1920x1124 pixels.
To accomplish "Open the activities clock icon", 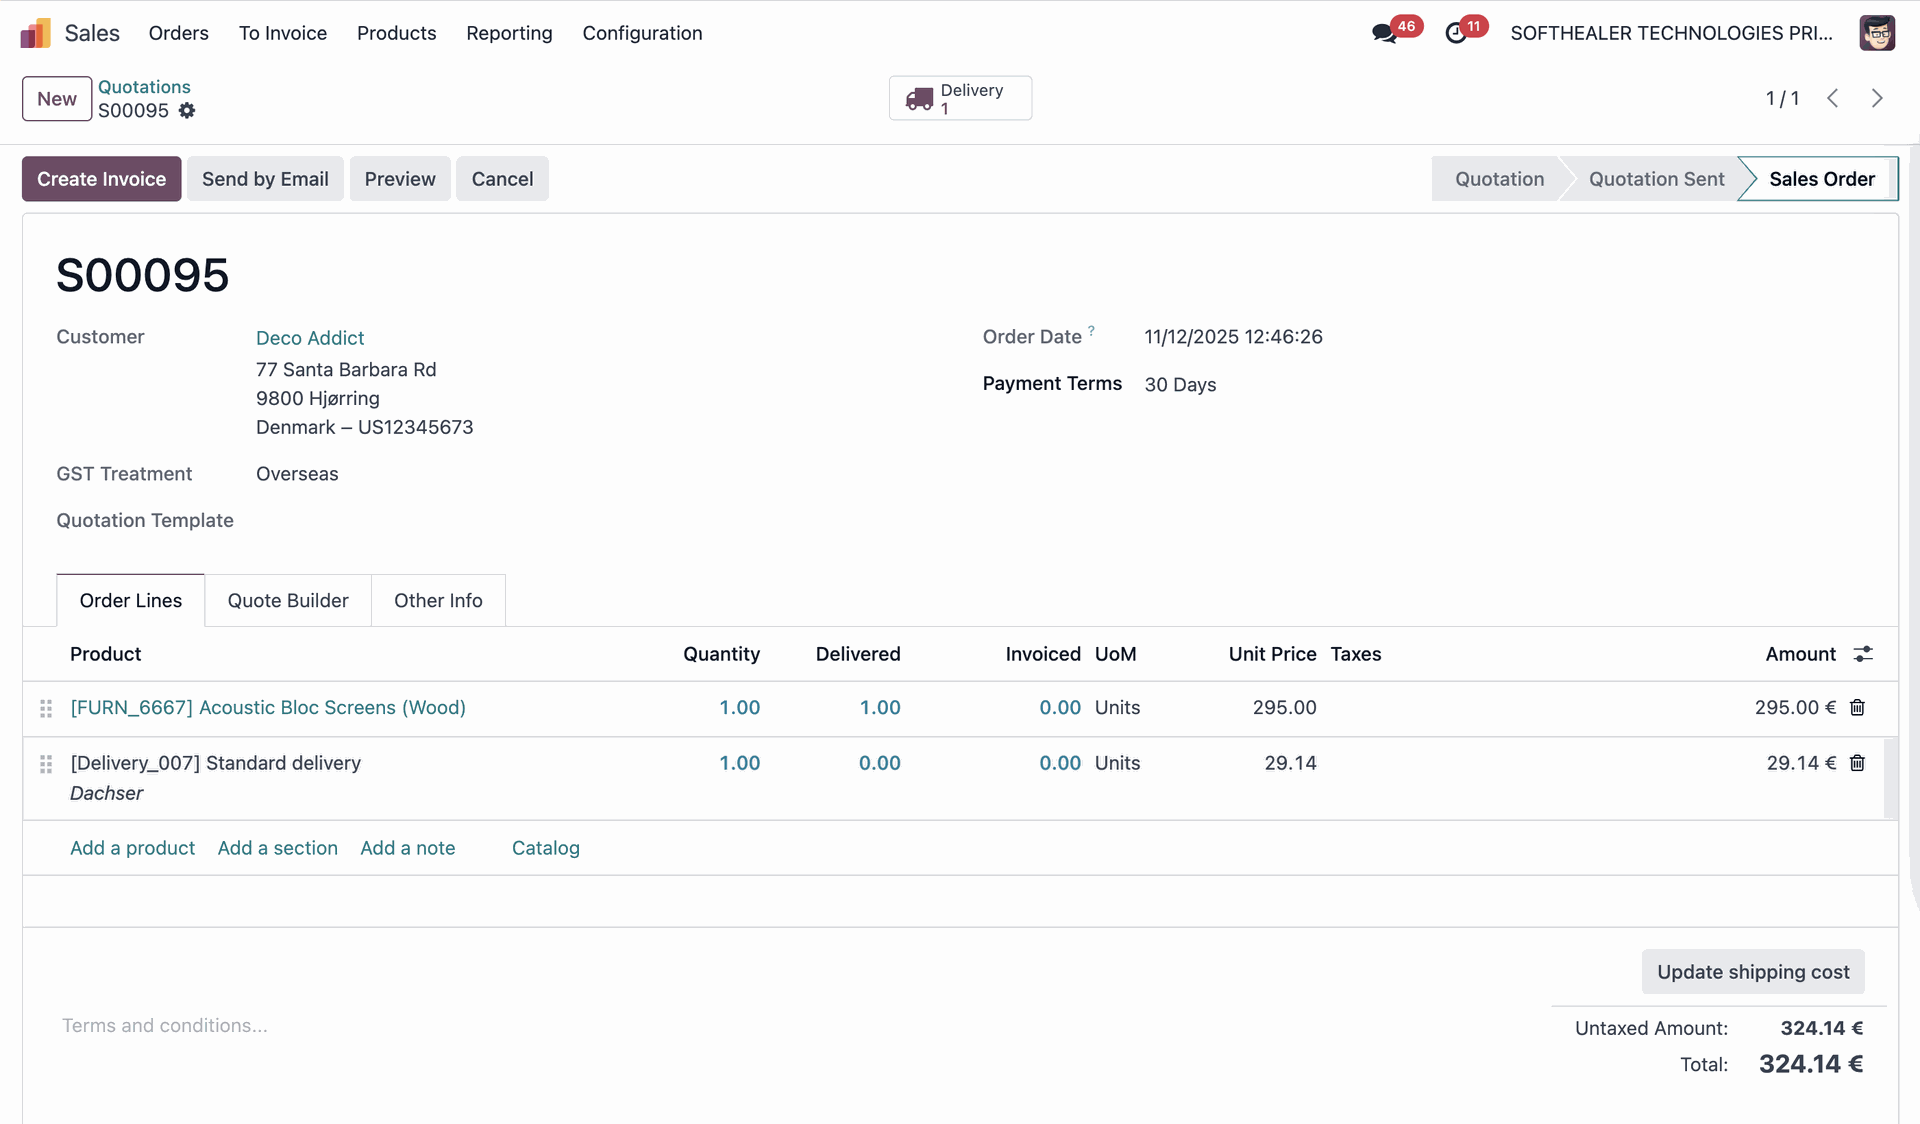I will coord(1456,33).
